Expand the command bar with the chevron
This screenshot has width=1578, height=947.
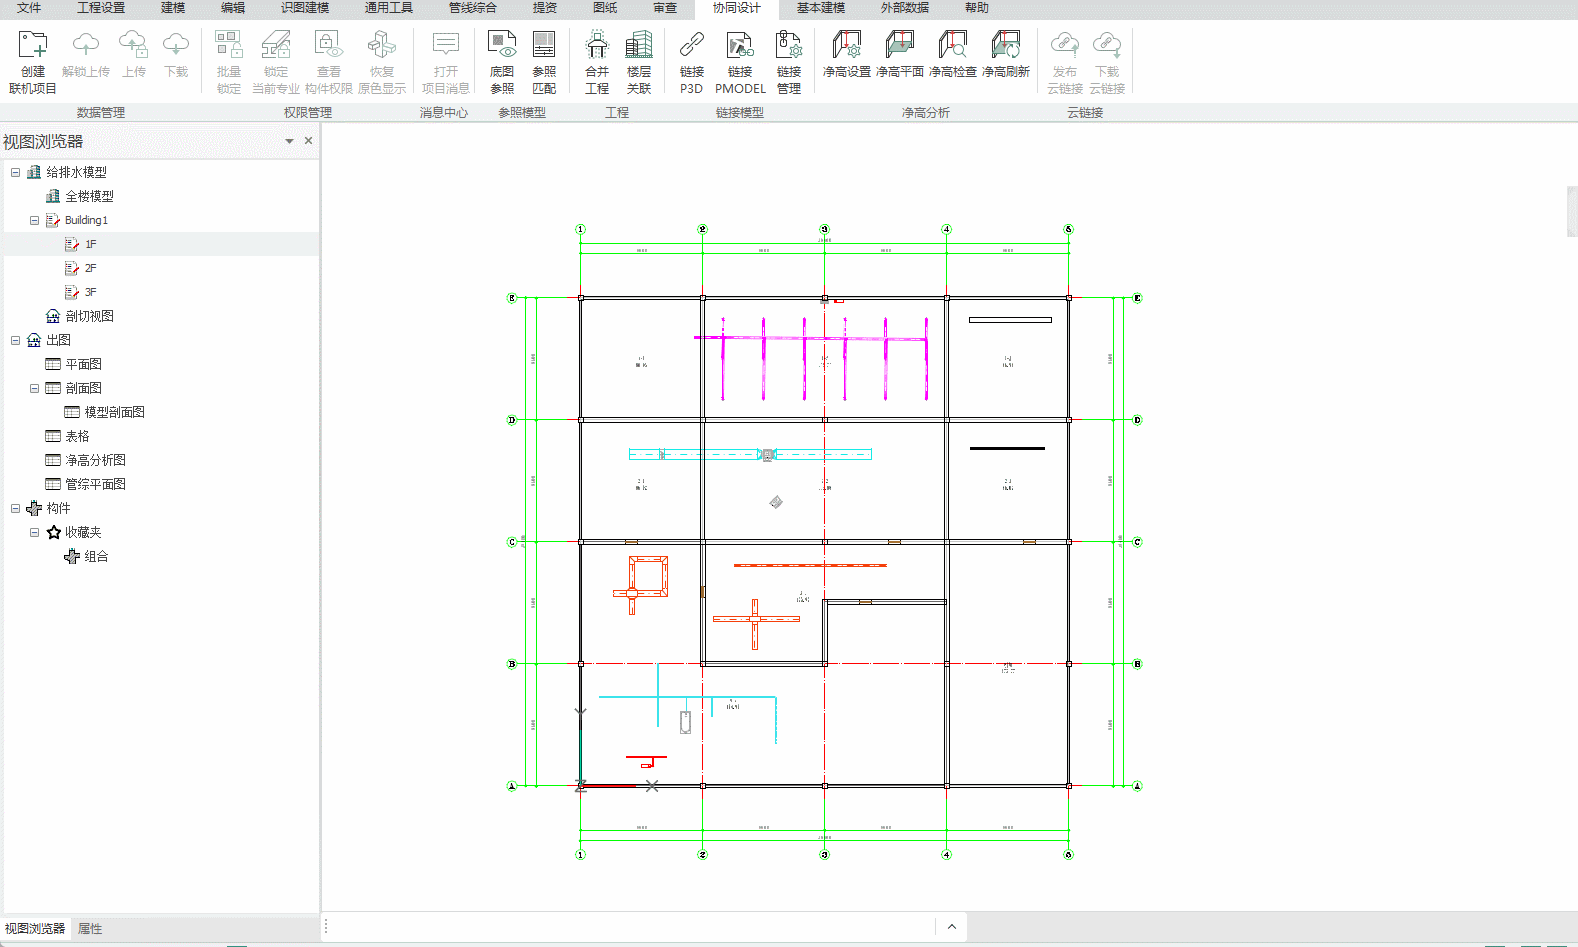[952, 927]
